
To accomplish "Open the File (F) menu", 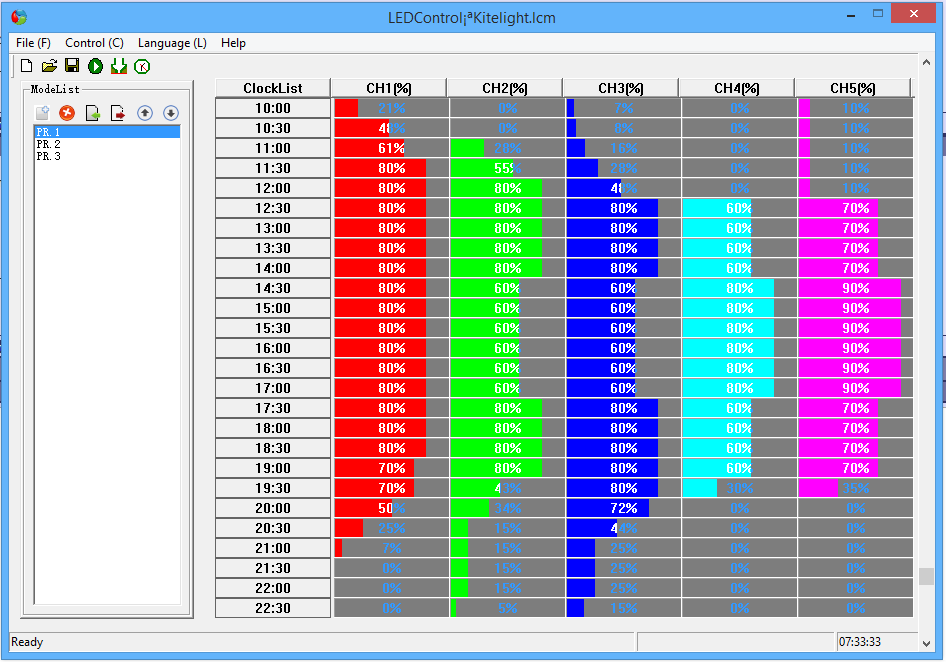I will tap(33, 43).
